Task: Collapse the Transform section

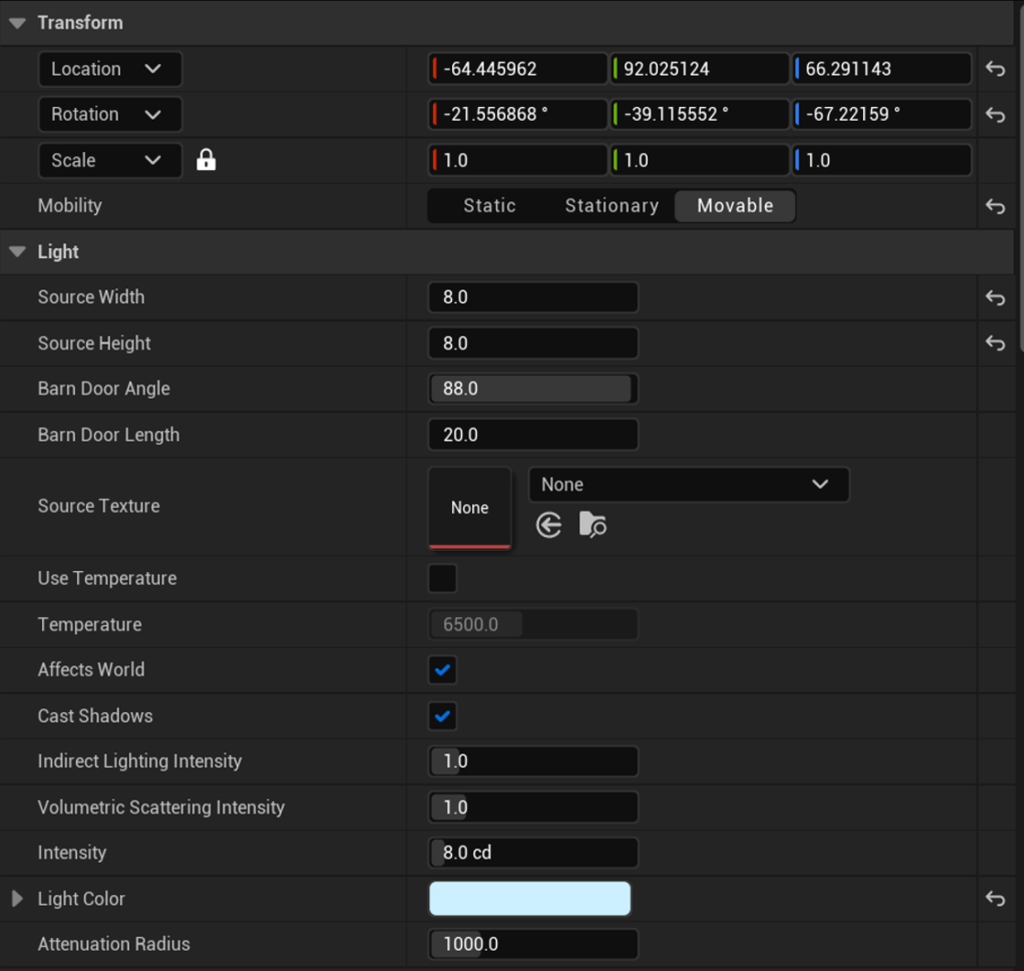Action: click(x=18, y=23)
